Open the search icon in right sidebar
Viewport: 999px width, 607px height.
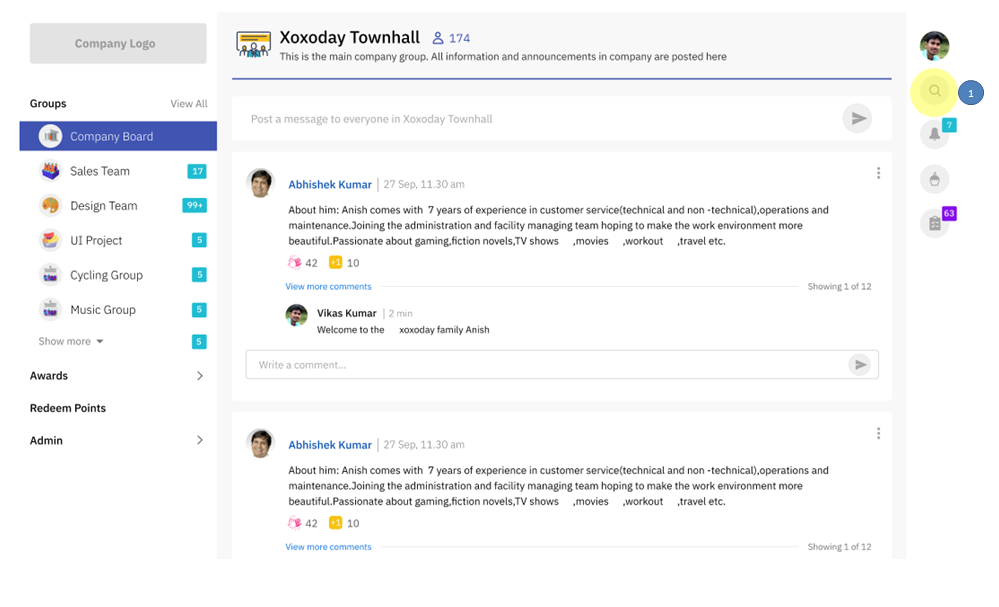coord(934,91)
